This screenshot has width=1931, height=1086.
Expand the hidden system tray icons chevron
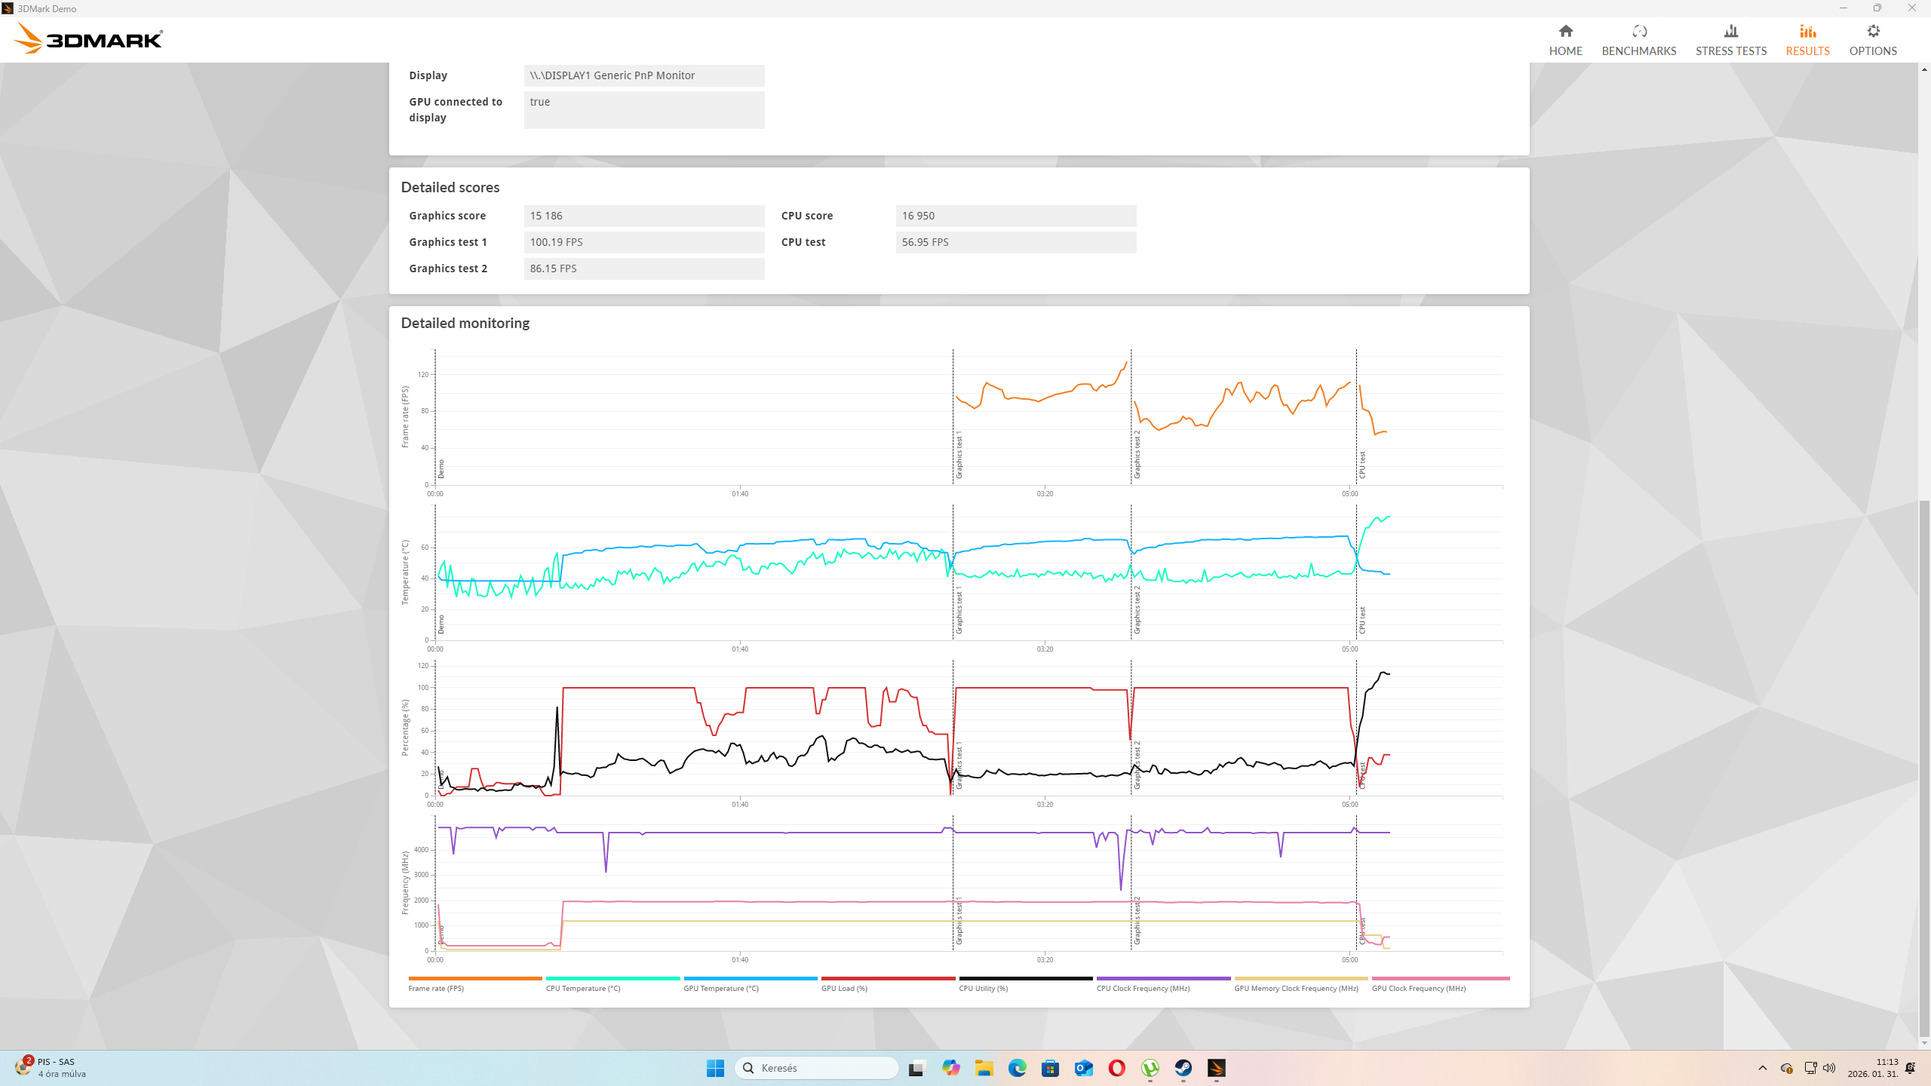pos(1762,1068)
